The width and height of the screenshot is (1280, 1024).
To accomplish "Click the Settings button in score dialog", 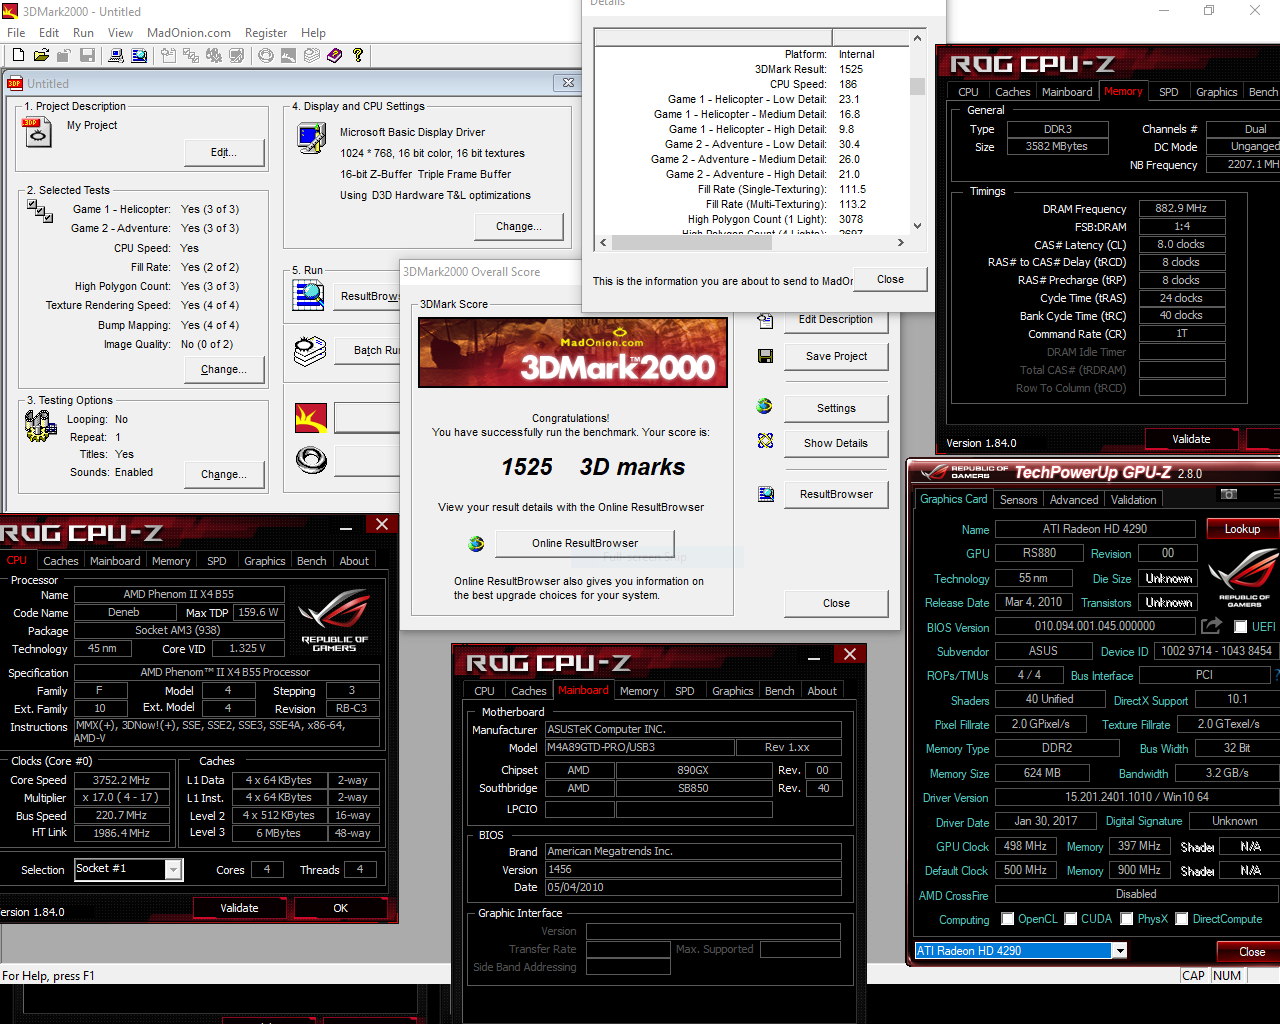I will (836, 408).
